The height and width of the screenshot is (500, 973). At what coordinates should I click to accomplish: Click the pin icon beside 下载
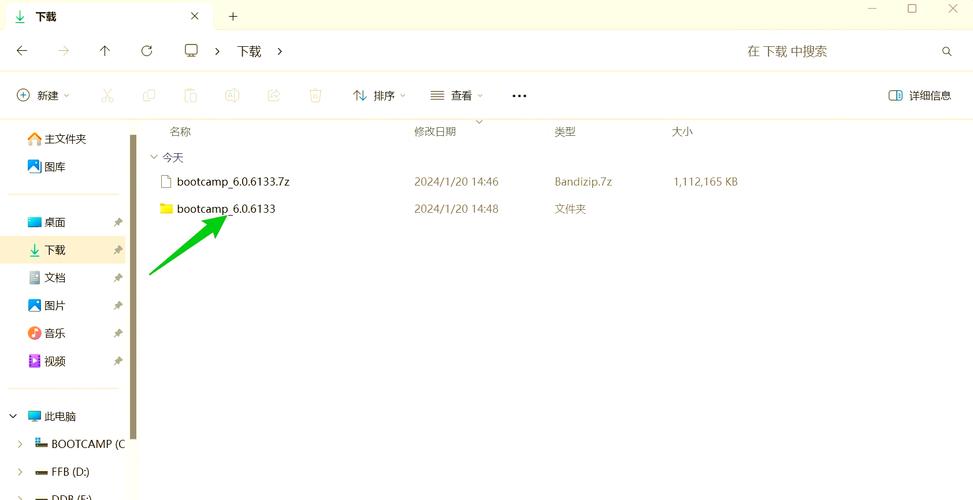click(x=118, y=250)
